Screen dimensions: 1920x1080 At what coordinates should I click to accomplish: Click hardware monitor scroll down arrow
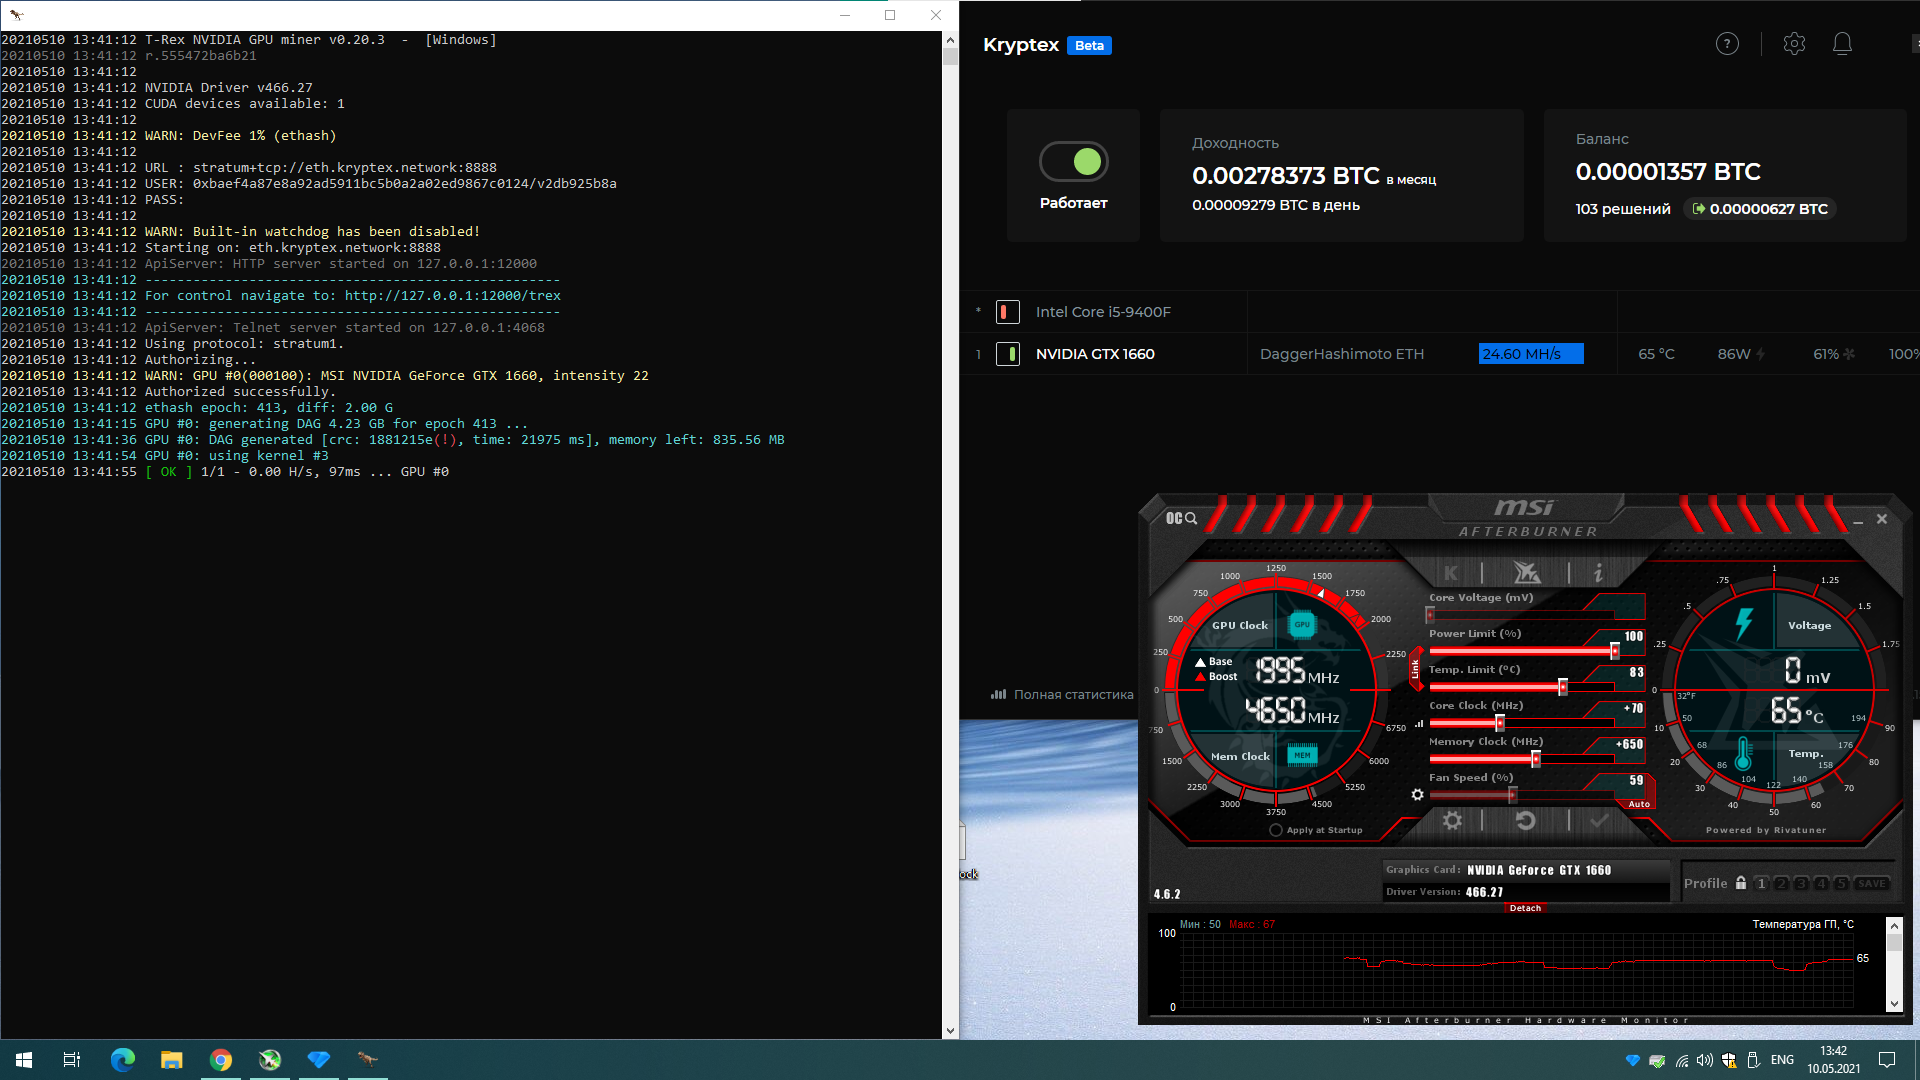[x=1893, y=1003]
